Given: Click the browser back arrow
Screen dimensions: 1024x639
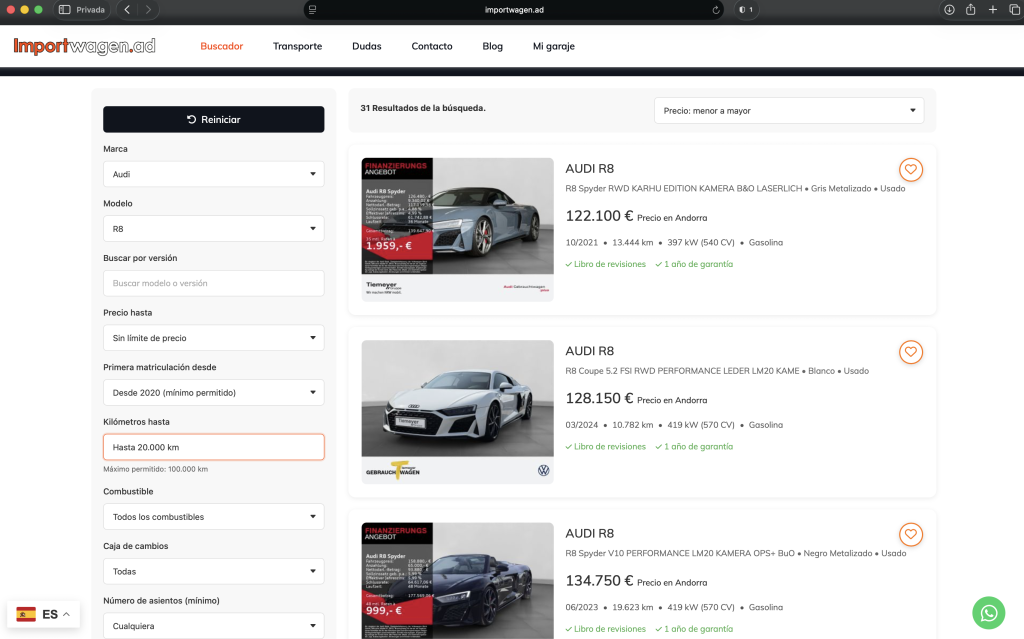Looking at the screenshot, I should [127, 9].
